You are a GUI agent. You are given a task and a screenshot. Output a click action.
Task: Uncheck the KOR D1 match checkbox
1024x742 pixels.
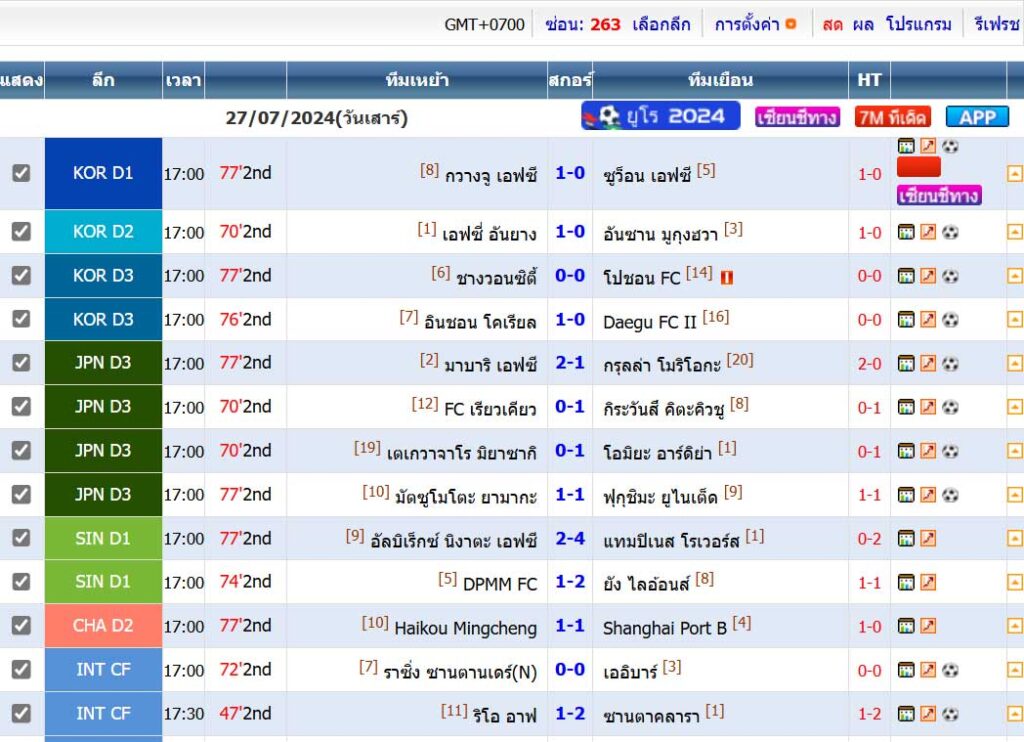click(x=22, y=173)
